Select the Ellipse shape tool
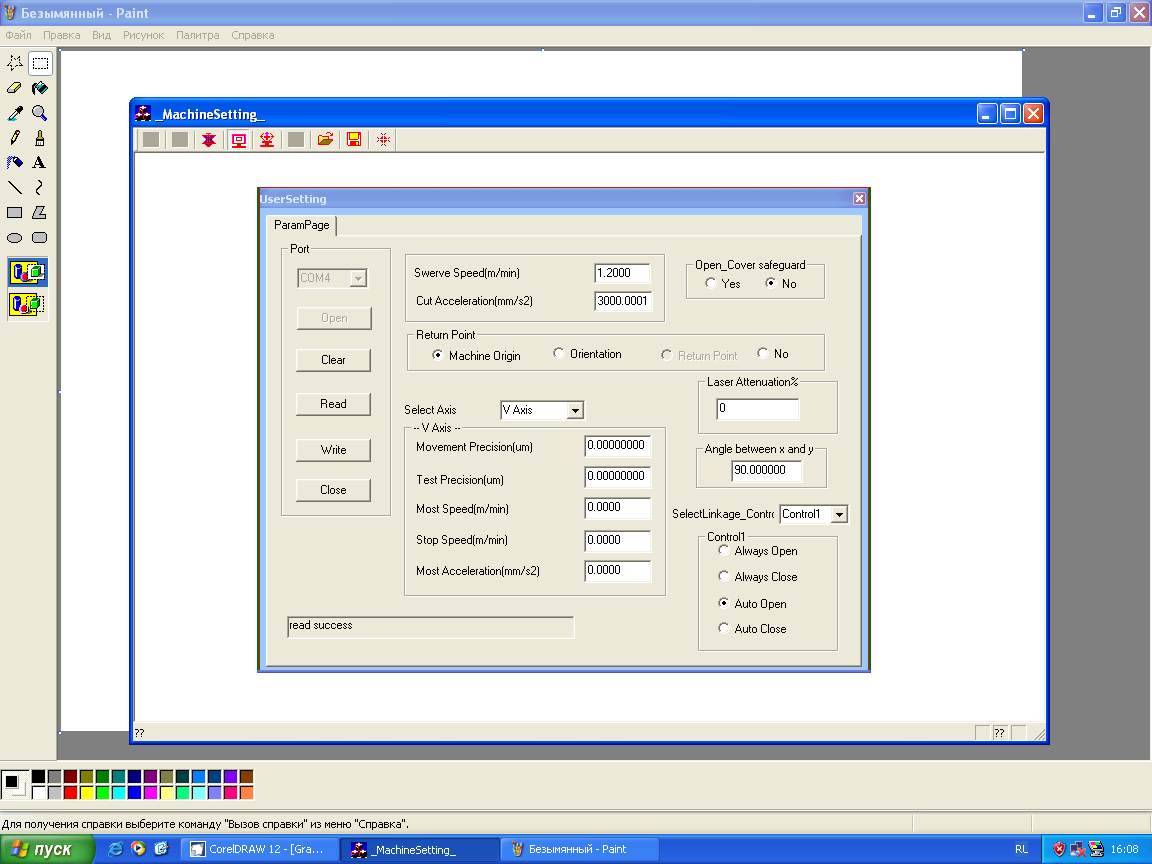Screen dimensions: 1152x864 point(15,238)
